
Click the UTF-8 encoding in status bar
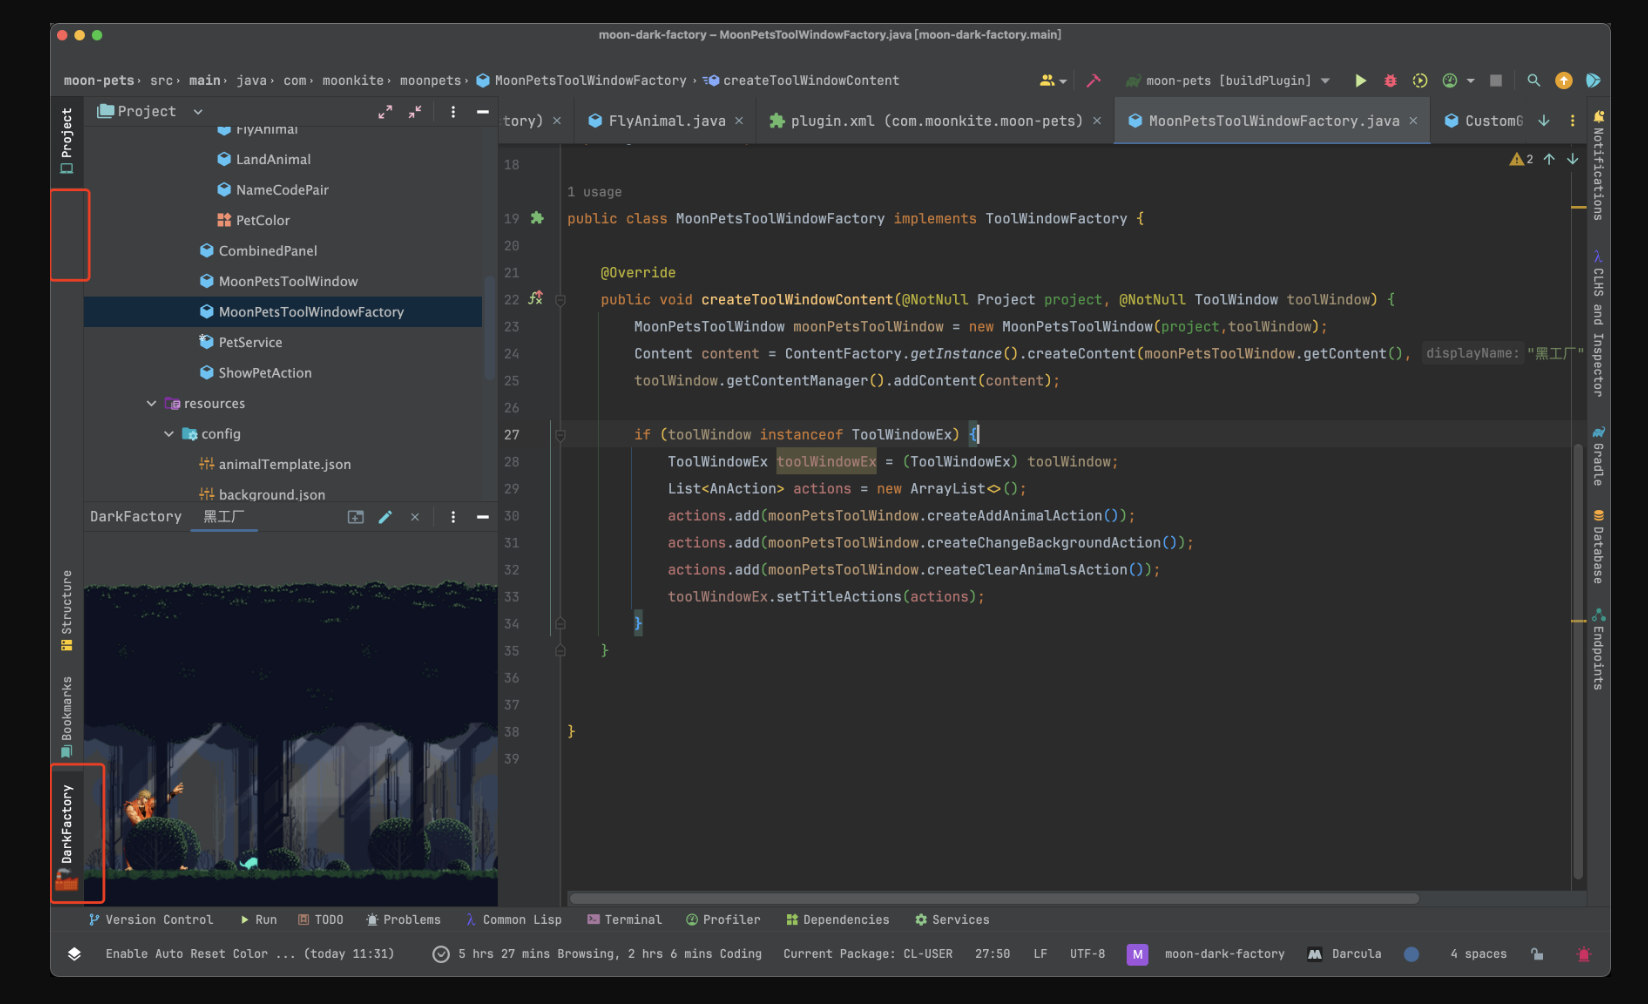pyautogui.click(x=1087, y=954)
